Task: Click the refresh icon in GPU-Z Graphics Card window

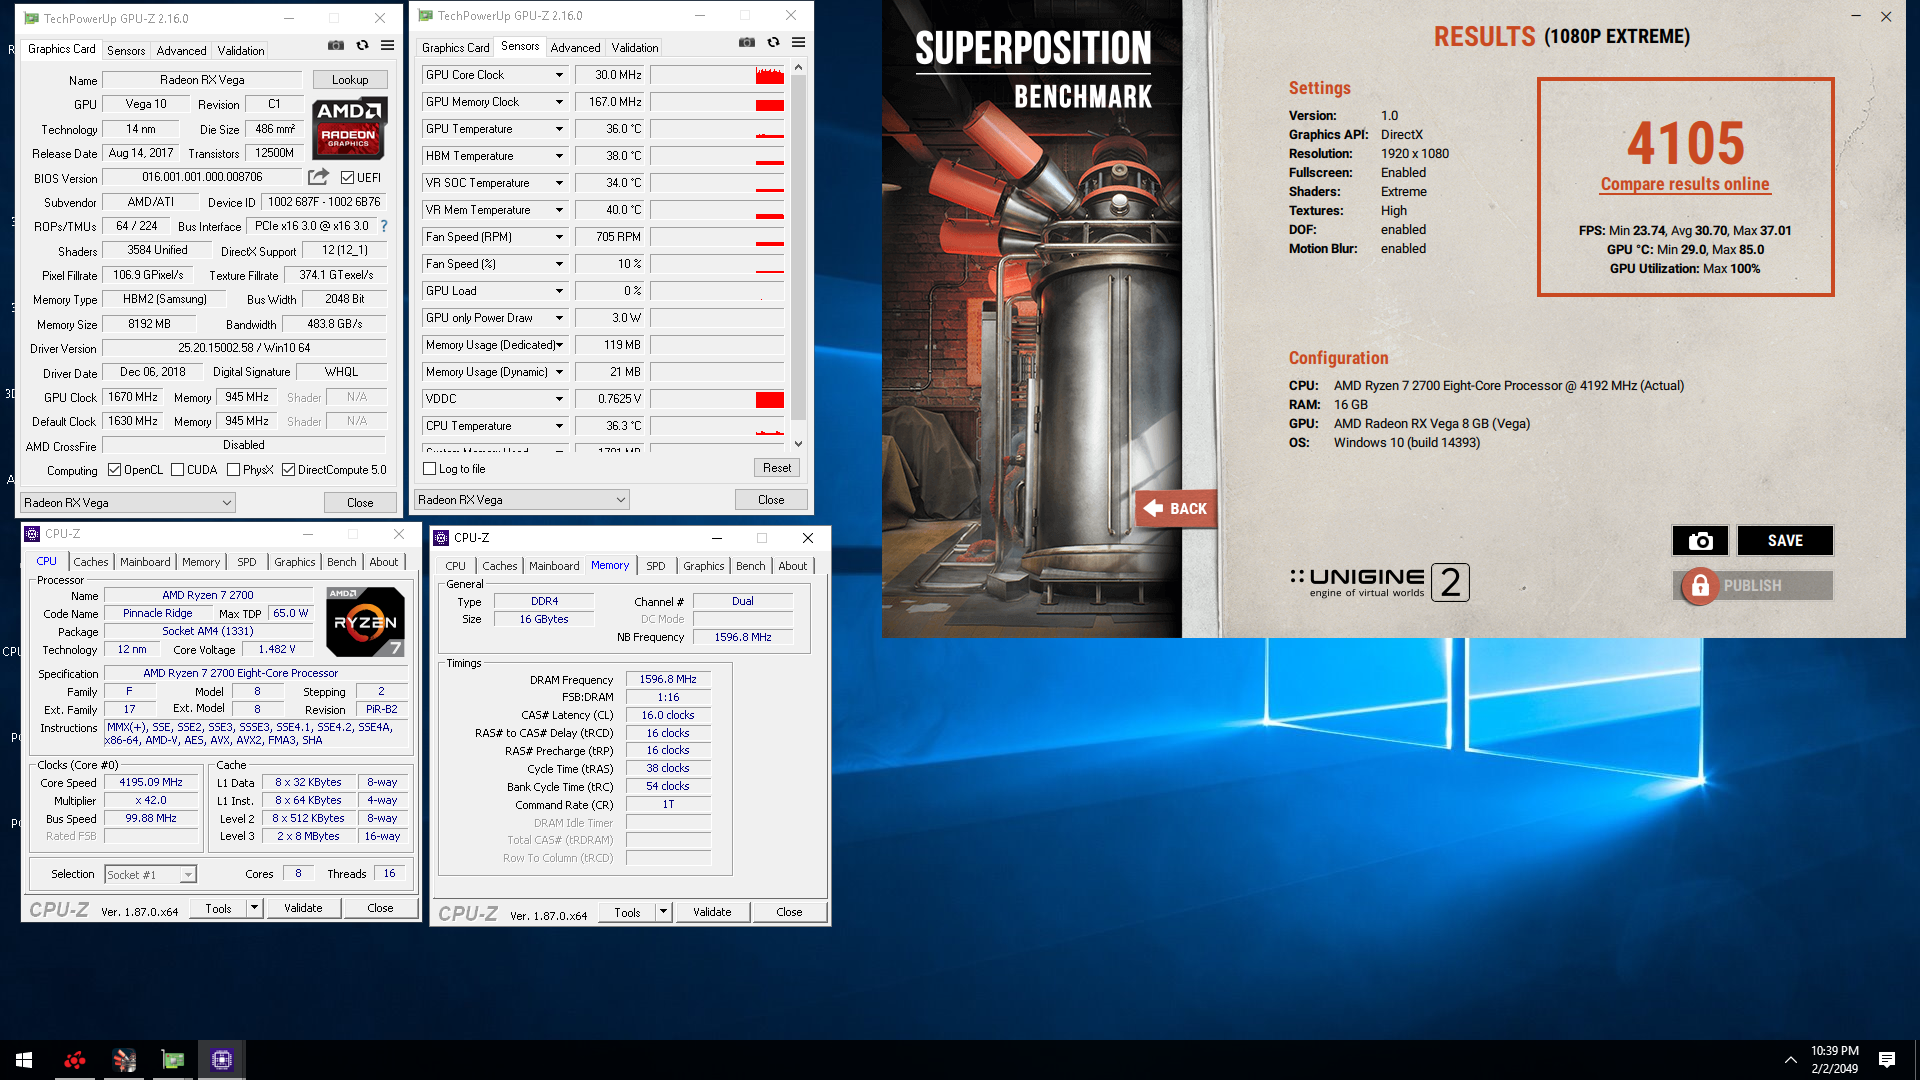Action: point(362,45)
